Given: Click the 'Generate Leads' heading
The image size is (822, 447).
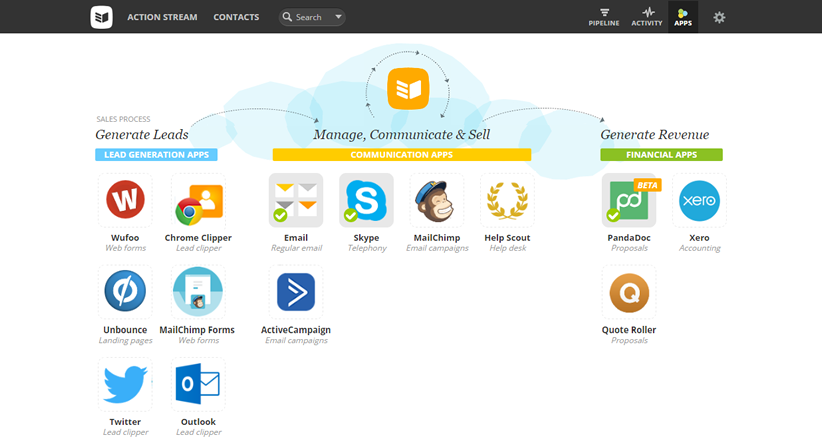Looking at the screenshot, I should coord(142,135).
